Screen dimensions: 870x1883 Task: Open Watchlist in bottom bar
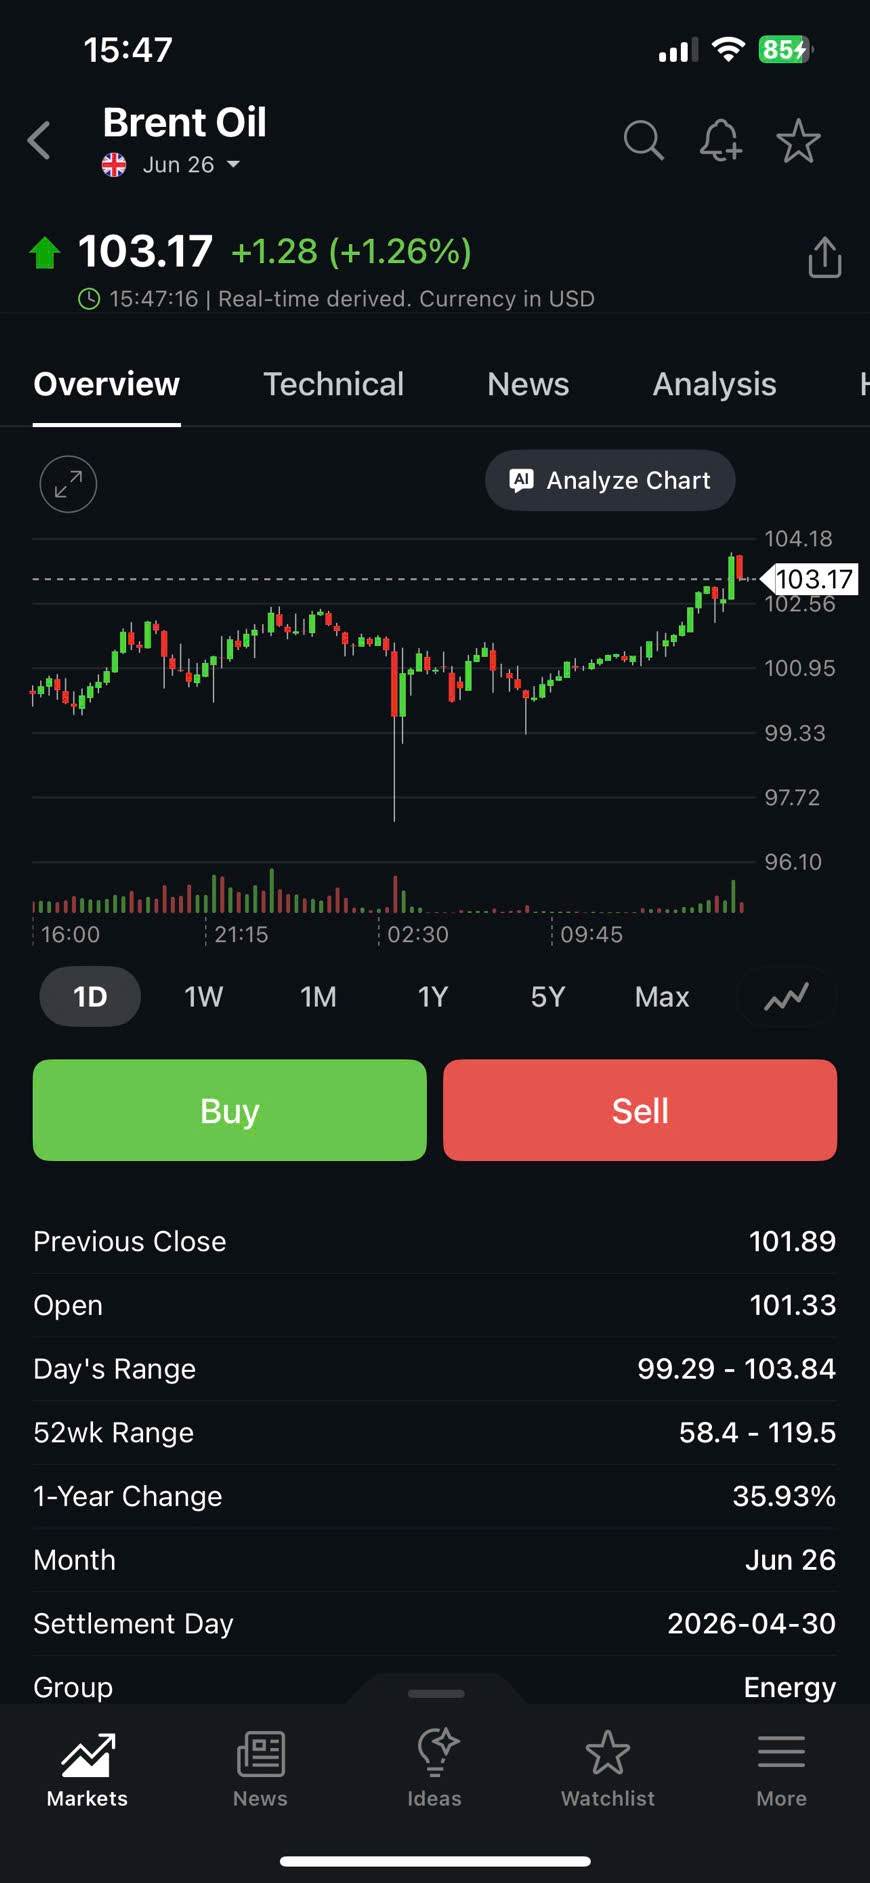608,1769
